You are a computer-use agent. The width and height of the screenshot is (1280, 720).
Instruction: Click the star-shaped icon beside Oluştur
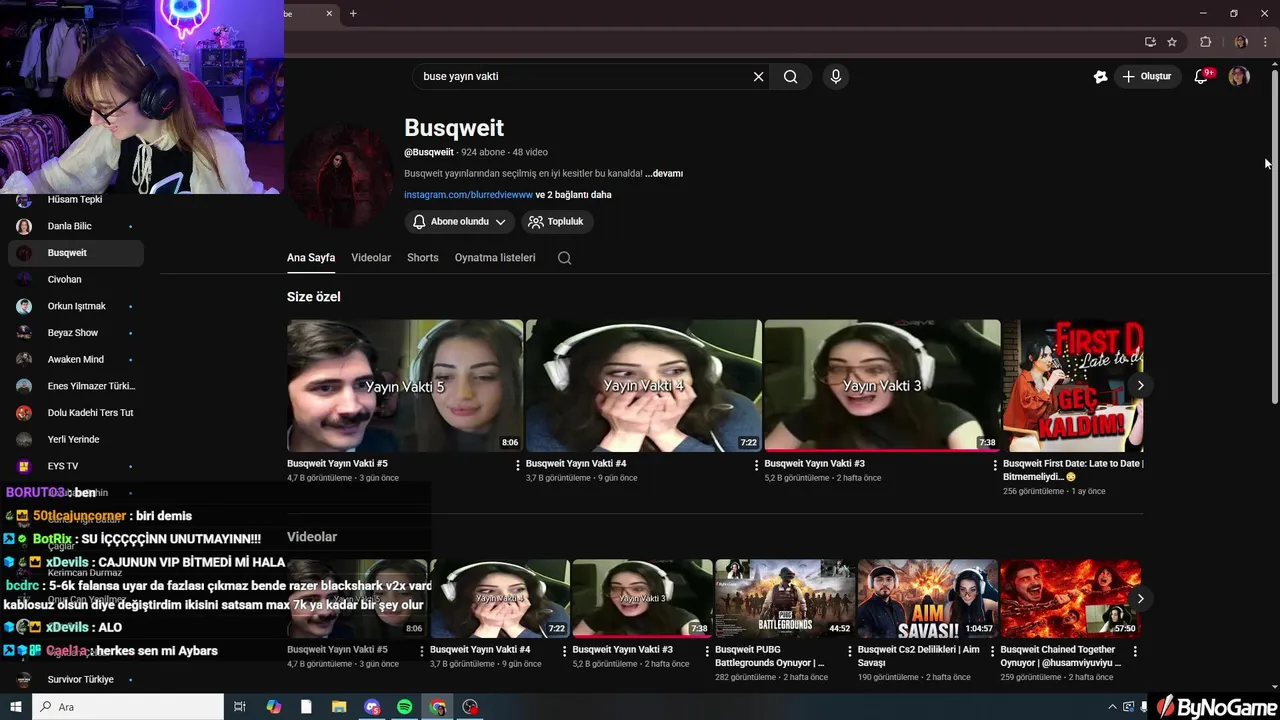pos(1101,76)
